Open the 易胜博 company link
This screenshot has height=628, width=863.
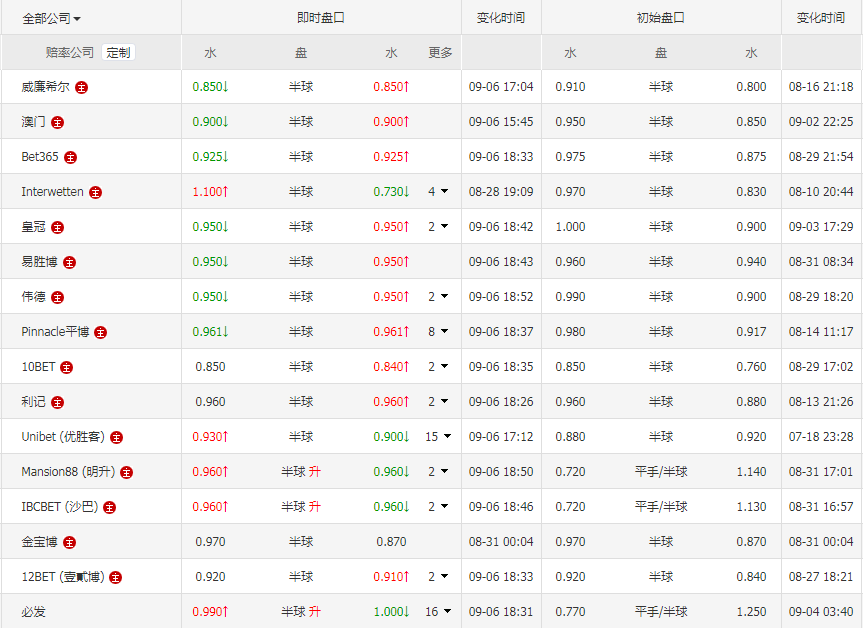[x=40, y=262]
